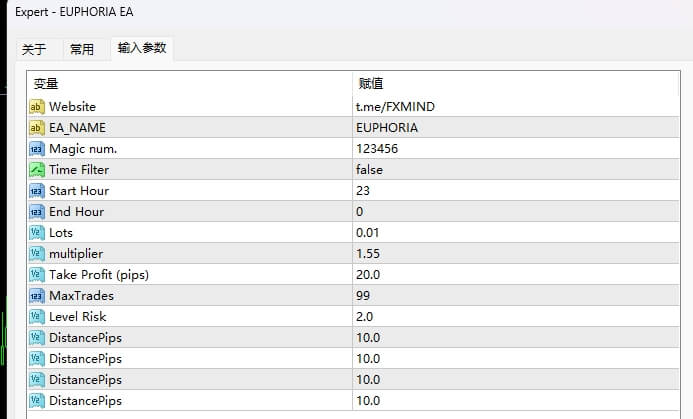Screen dimensions: 693x419
Task: Click the Level Risk double icon
Action: (37, 317)
